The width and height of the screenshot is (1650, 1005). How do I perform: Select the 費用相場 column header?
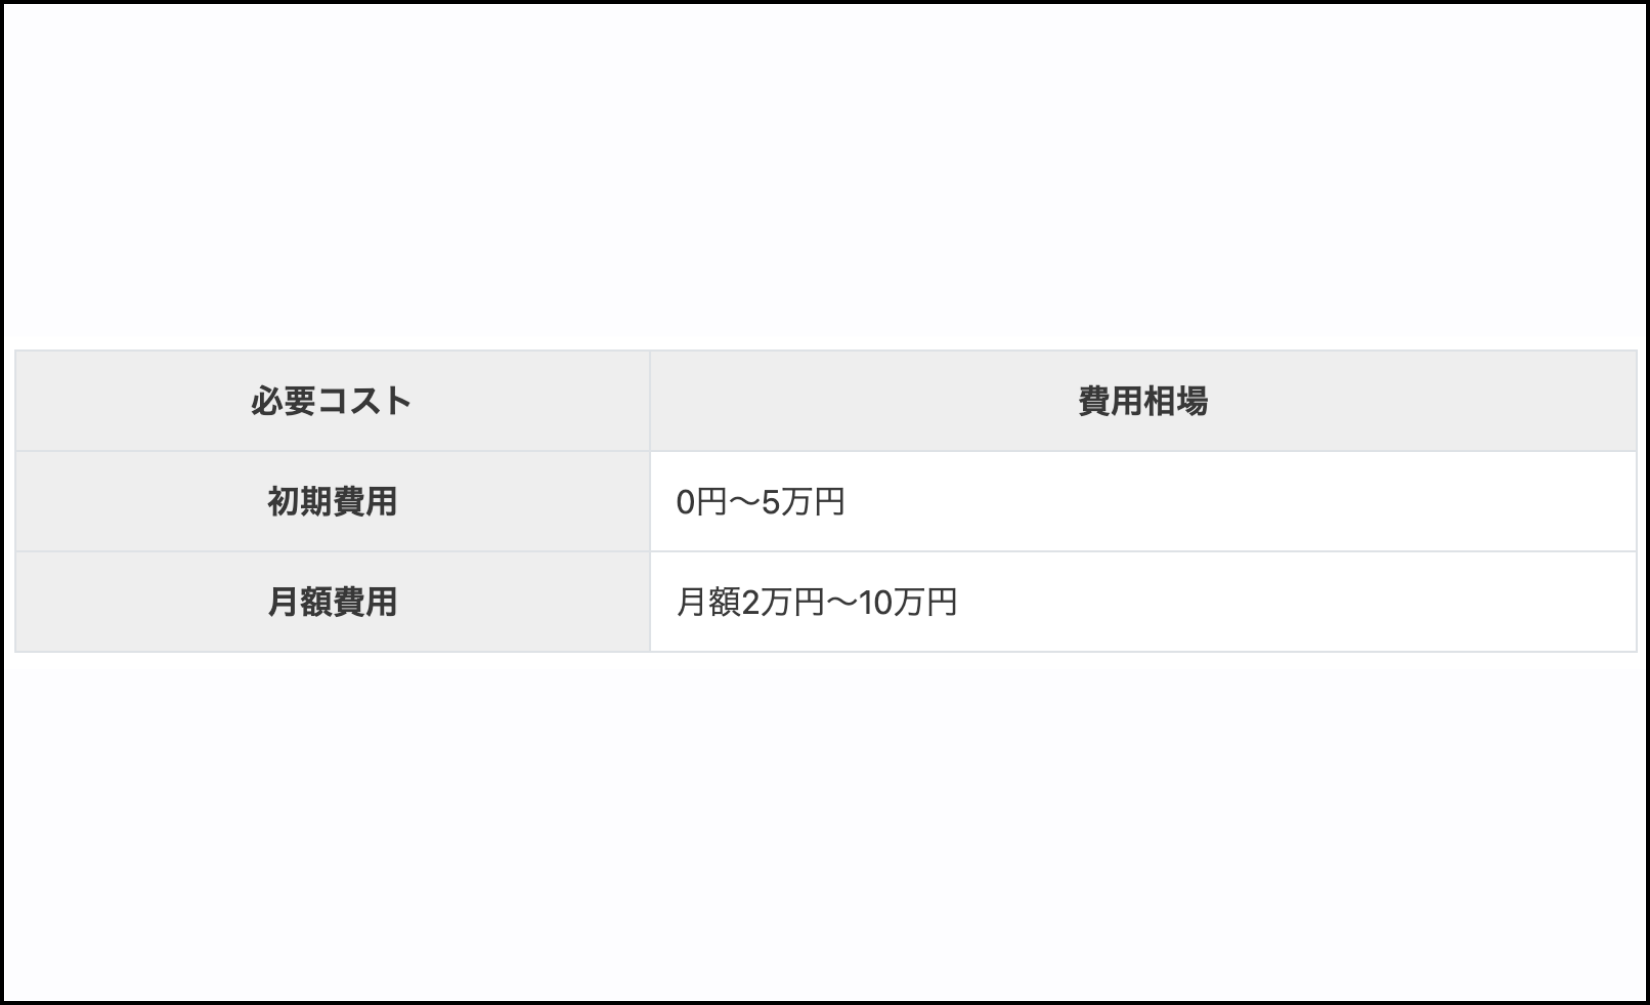[1143, 401]
